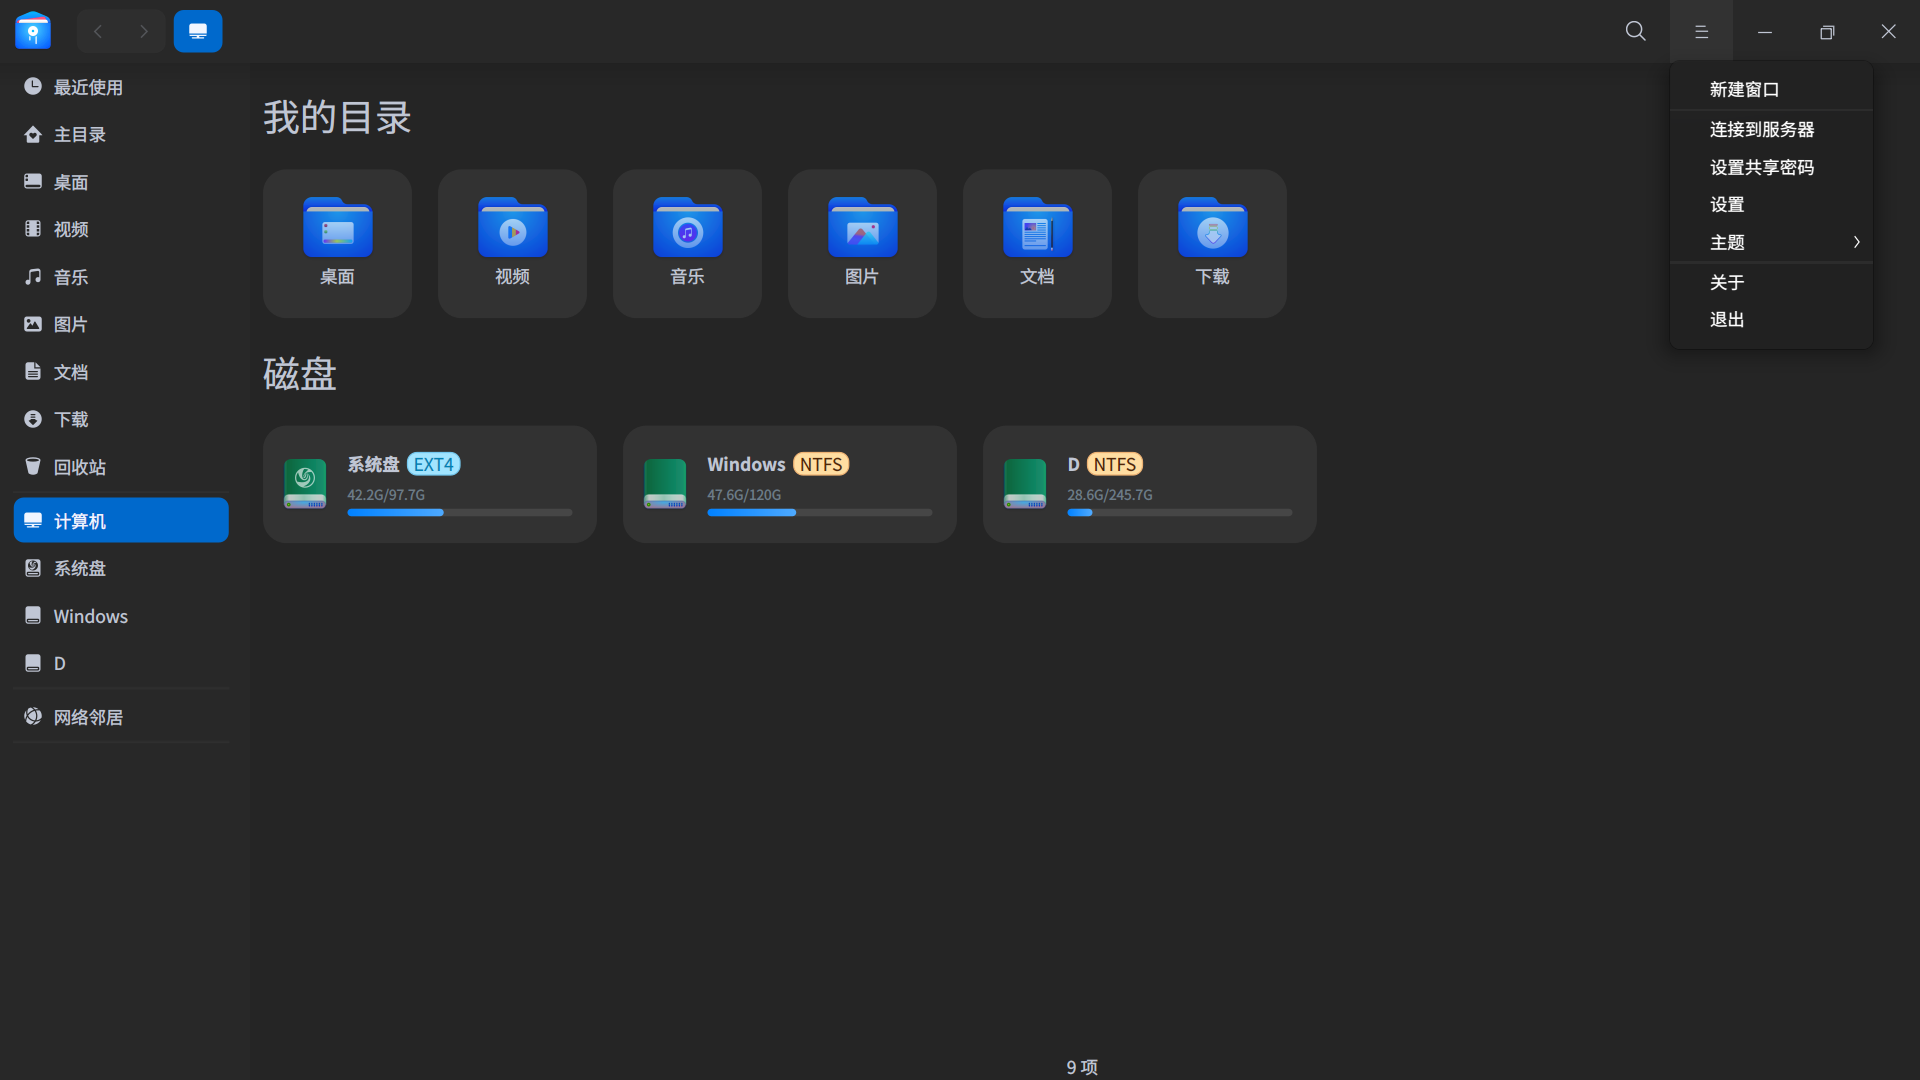Open the Pictures folder icon
The image size is (1920, 1080).
862,230
